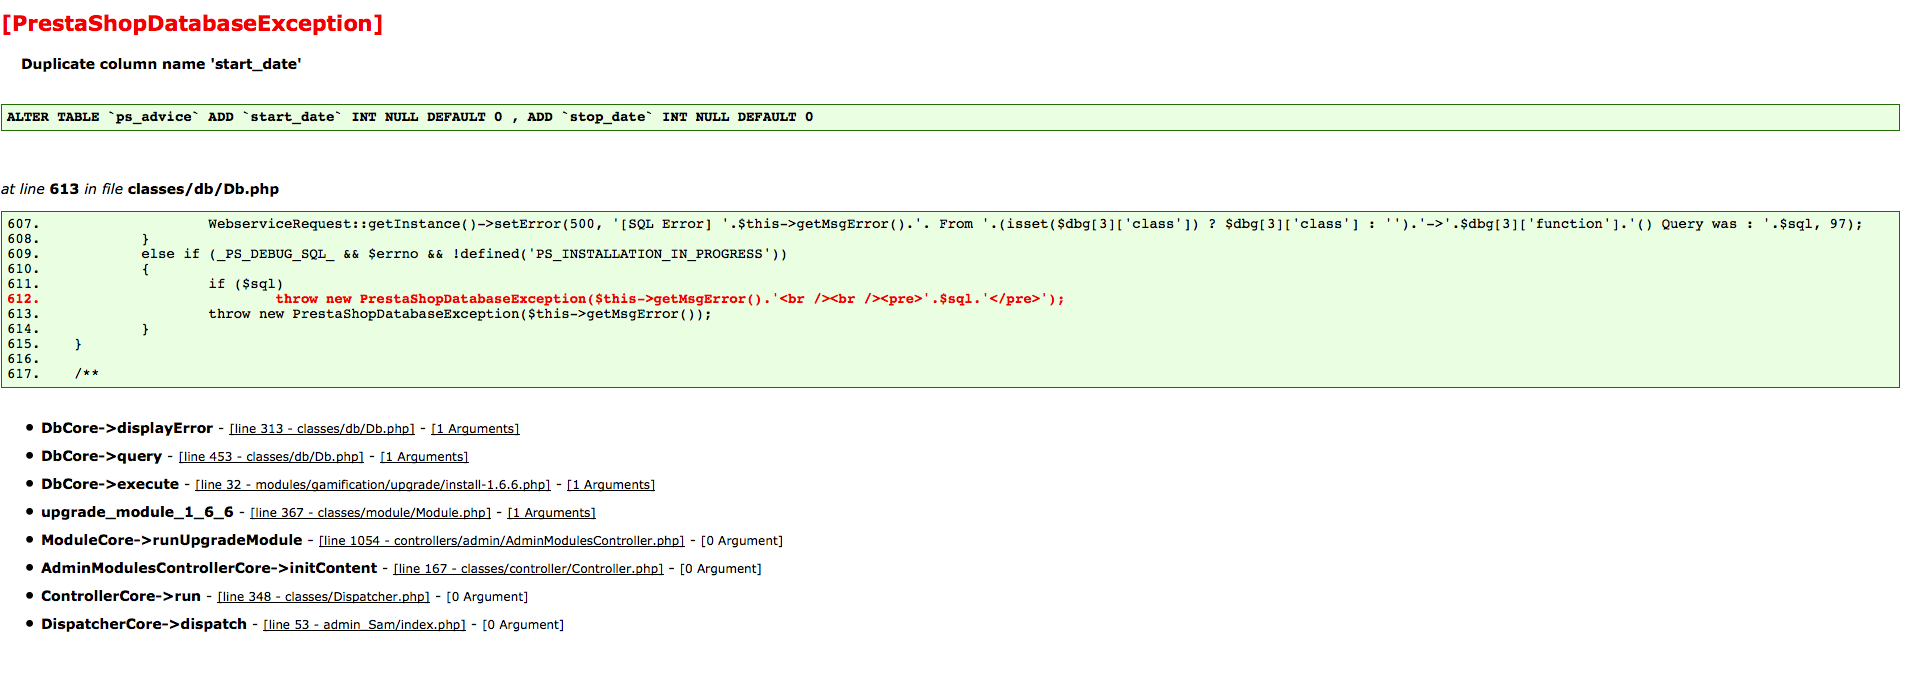Image resolution: width=1914 pixels, height=700 pixels.
Task: Click the upgrade_module_1_6_6 trace entry name
Action: coord(137,512)
